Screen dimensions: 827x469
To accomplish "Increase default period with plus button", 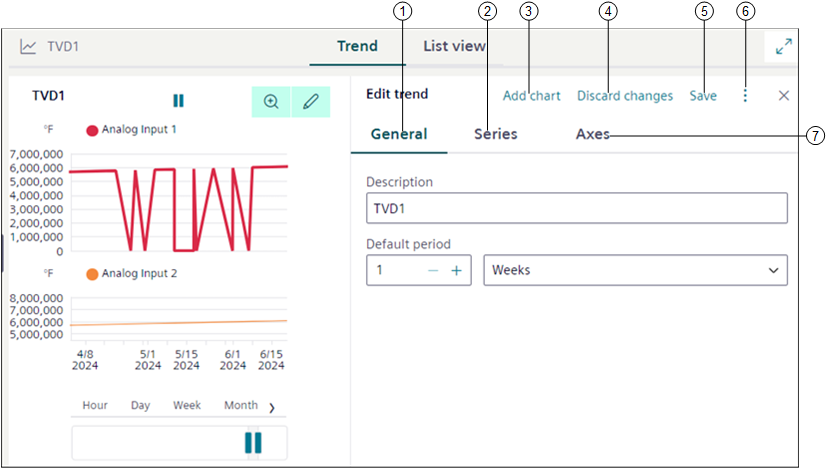I will click(x=456, y=271).
